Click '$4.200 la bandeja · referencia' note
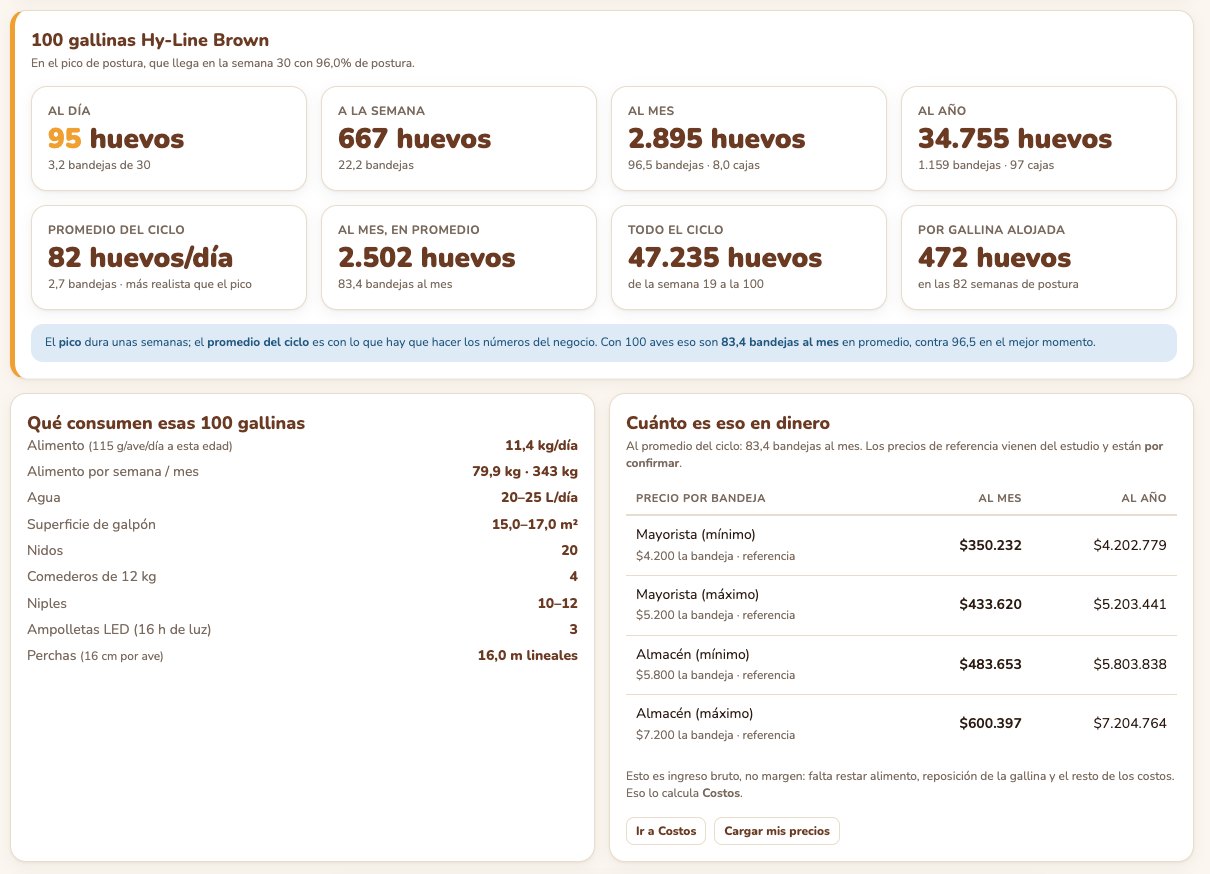1210x874 pixels. coord(715,556)
